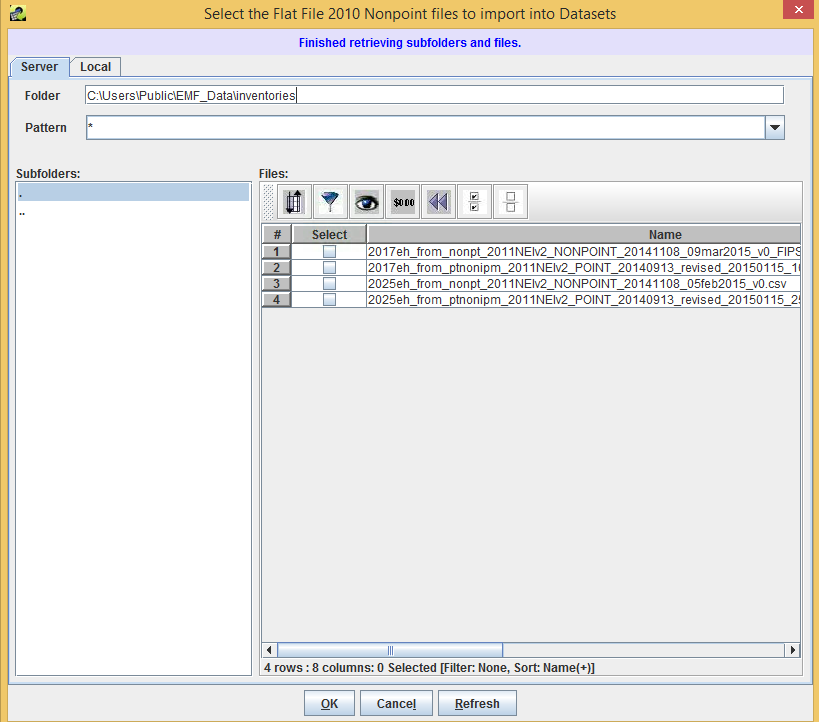Viewport: 819px width, 722px height.
Task: Switch to the Local tab
Action: point(95,66)
